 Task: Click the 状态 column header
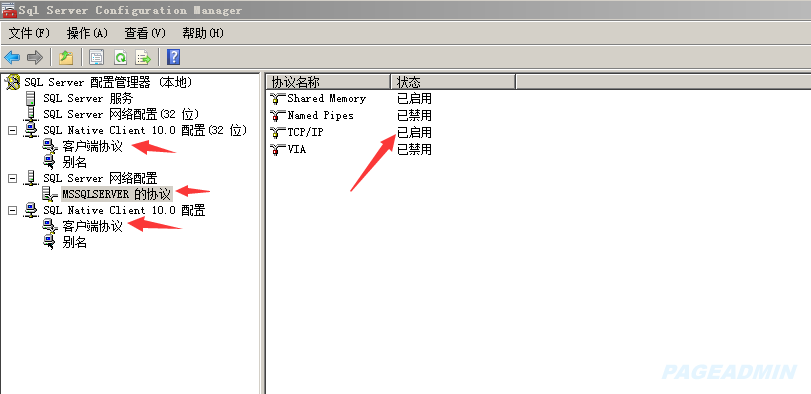pyautogui.click(x=453, y=82)
